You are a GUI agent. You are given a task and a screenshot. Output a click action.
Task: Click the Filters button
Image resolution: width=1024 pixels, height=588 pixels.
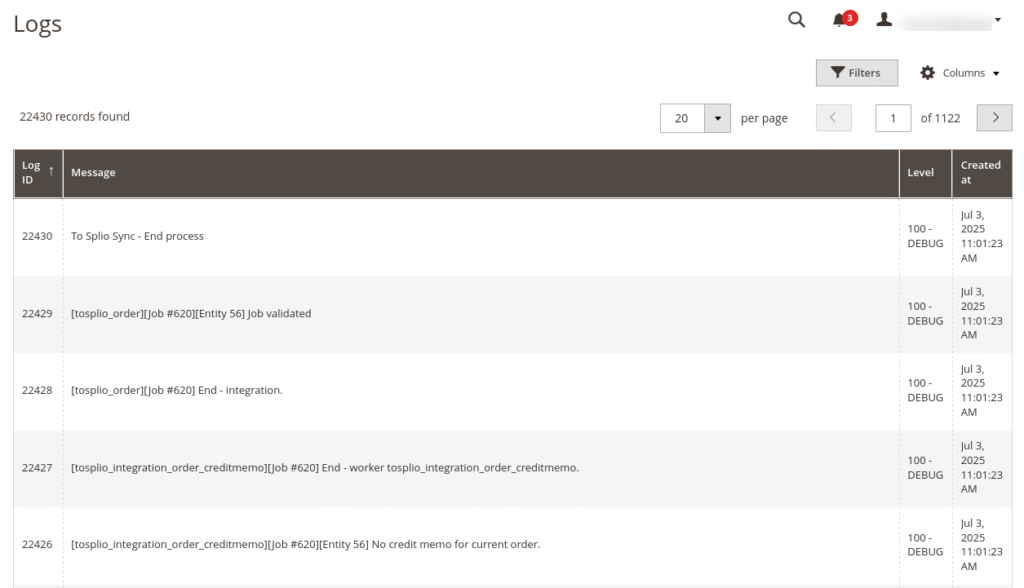pos(856,73)
